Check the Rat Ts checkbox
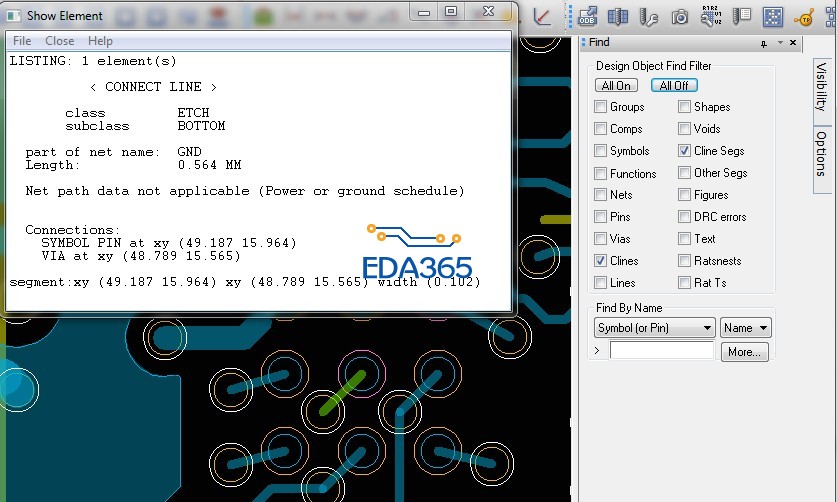Image resolution: width=837 pixels, height=502 pixels. pyautogui.click(x=684, y=282)
